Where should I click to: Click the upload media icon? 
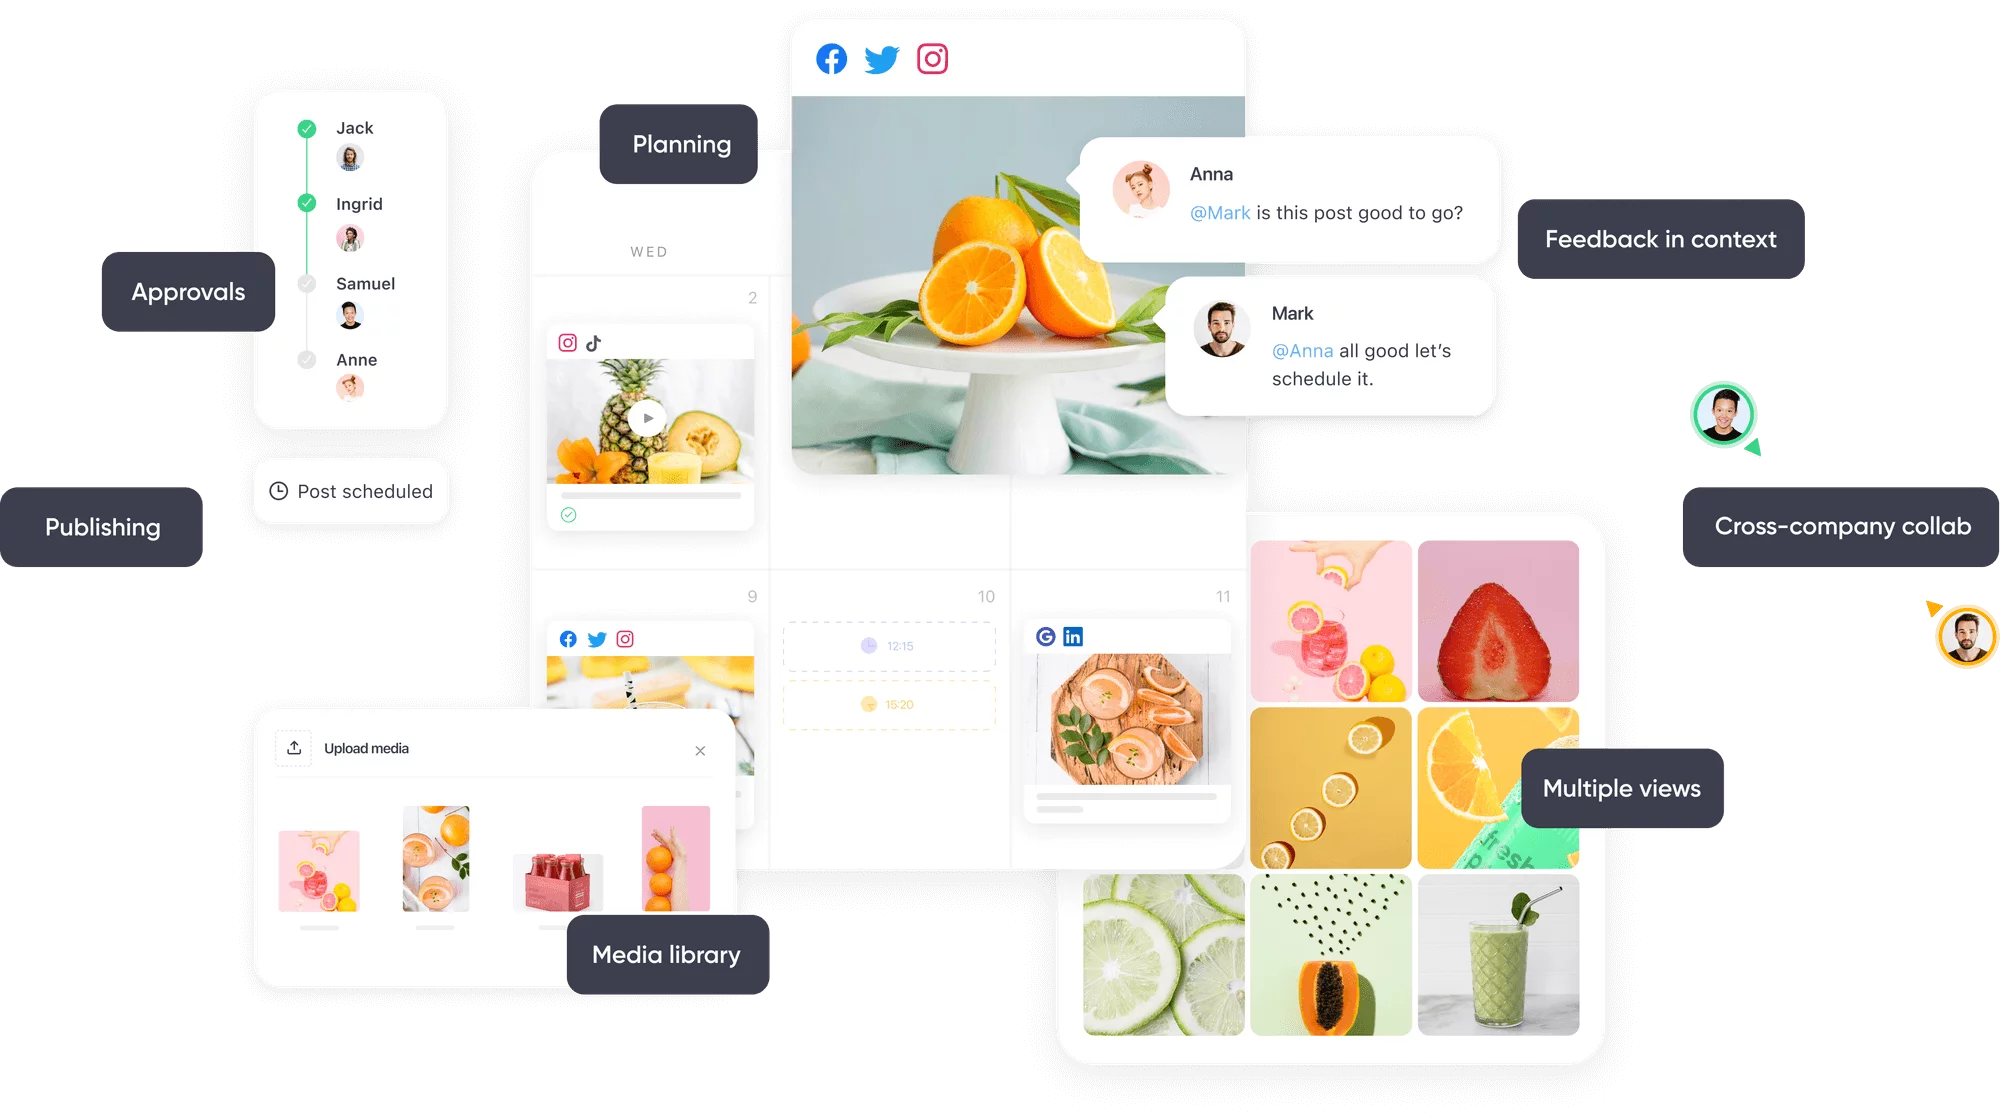293,749
